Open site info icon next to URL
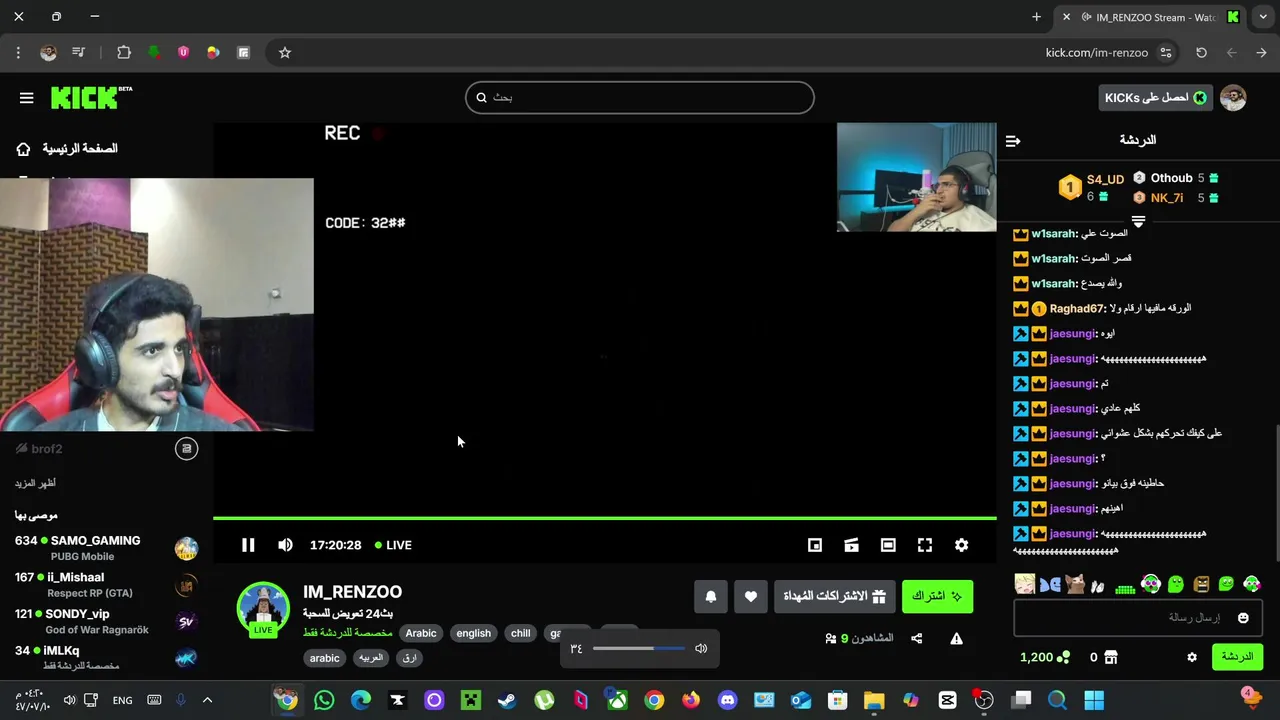 1166,53
